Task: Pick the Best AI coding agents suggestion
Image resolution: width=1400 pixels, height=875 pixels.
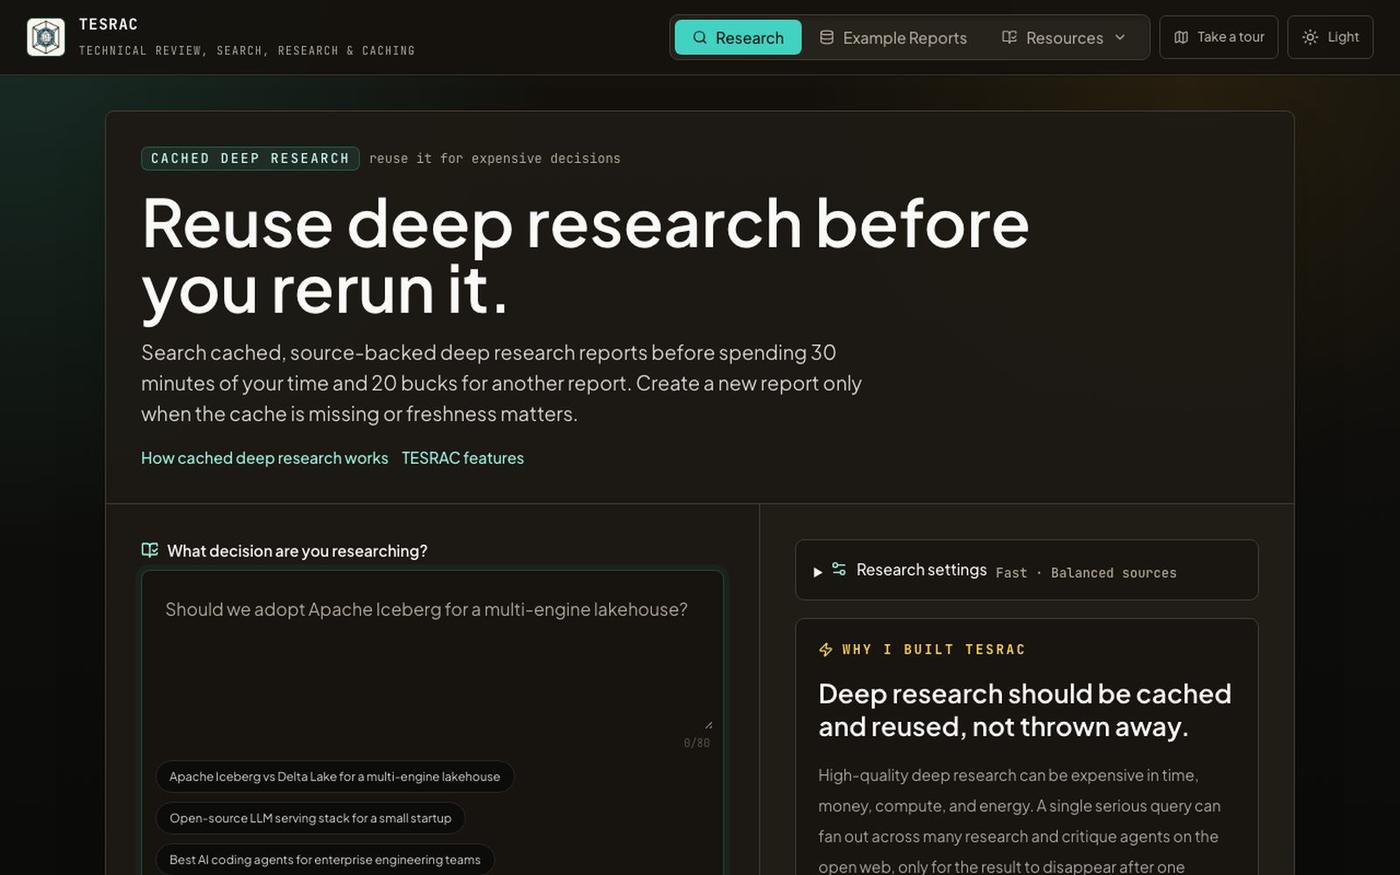Action: tap(325, 860)
